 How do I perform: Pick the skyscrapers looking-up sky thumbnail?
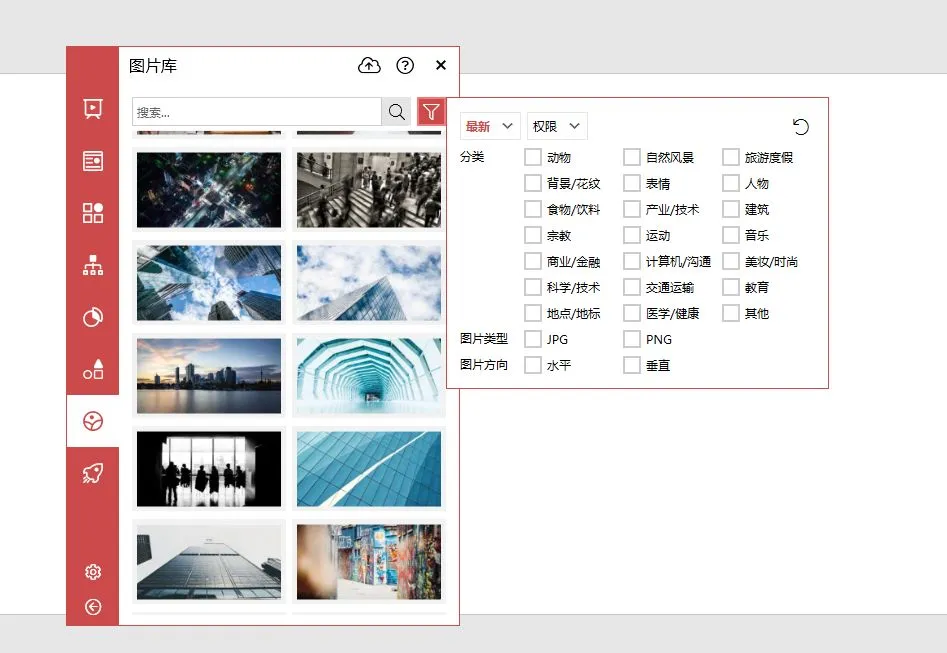[209, 283]
